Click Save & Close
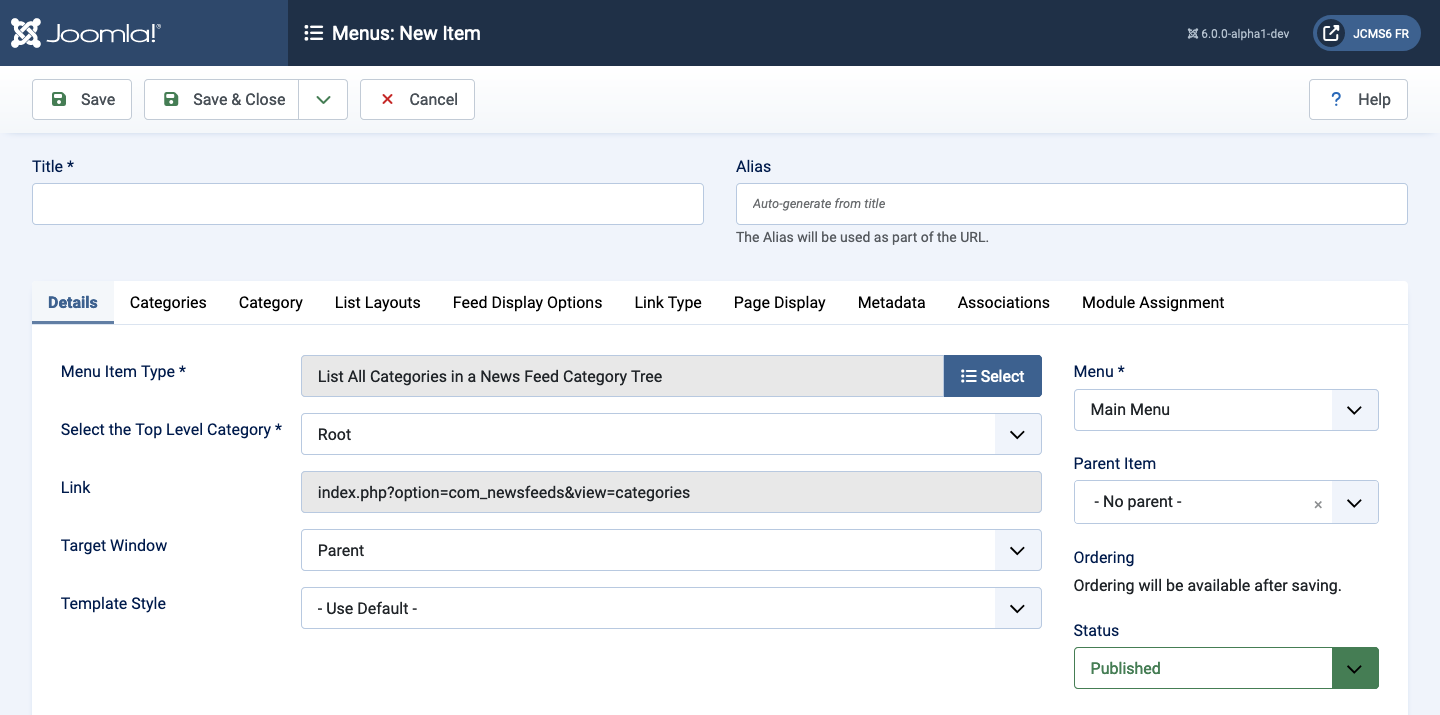 click(222, 99)
